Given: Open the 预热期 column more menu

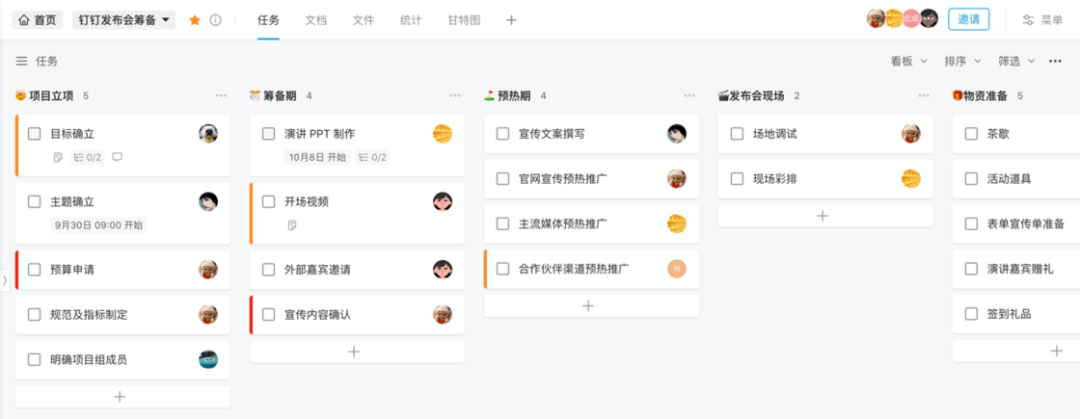Looking at the screenshot, I should coord(689,96).
